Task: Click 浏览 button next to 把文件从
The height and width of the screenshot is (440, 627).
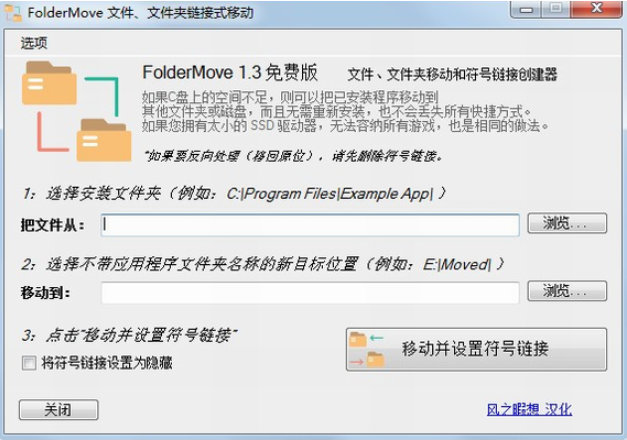Action: pos(567,223)
